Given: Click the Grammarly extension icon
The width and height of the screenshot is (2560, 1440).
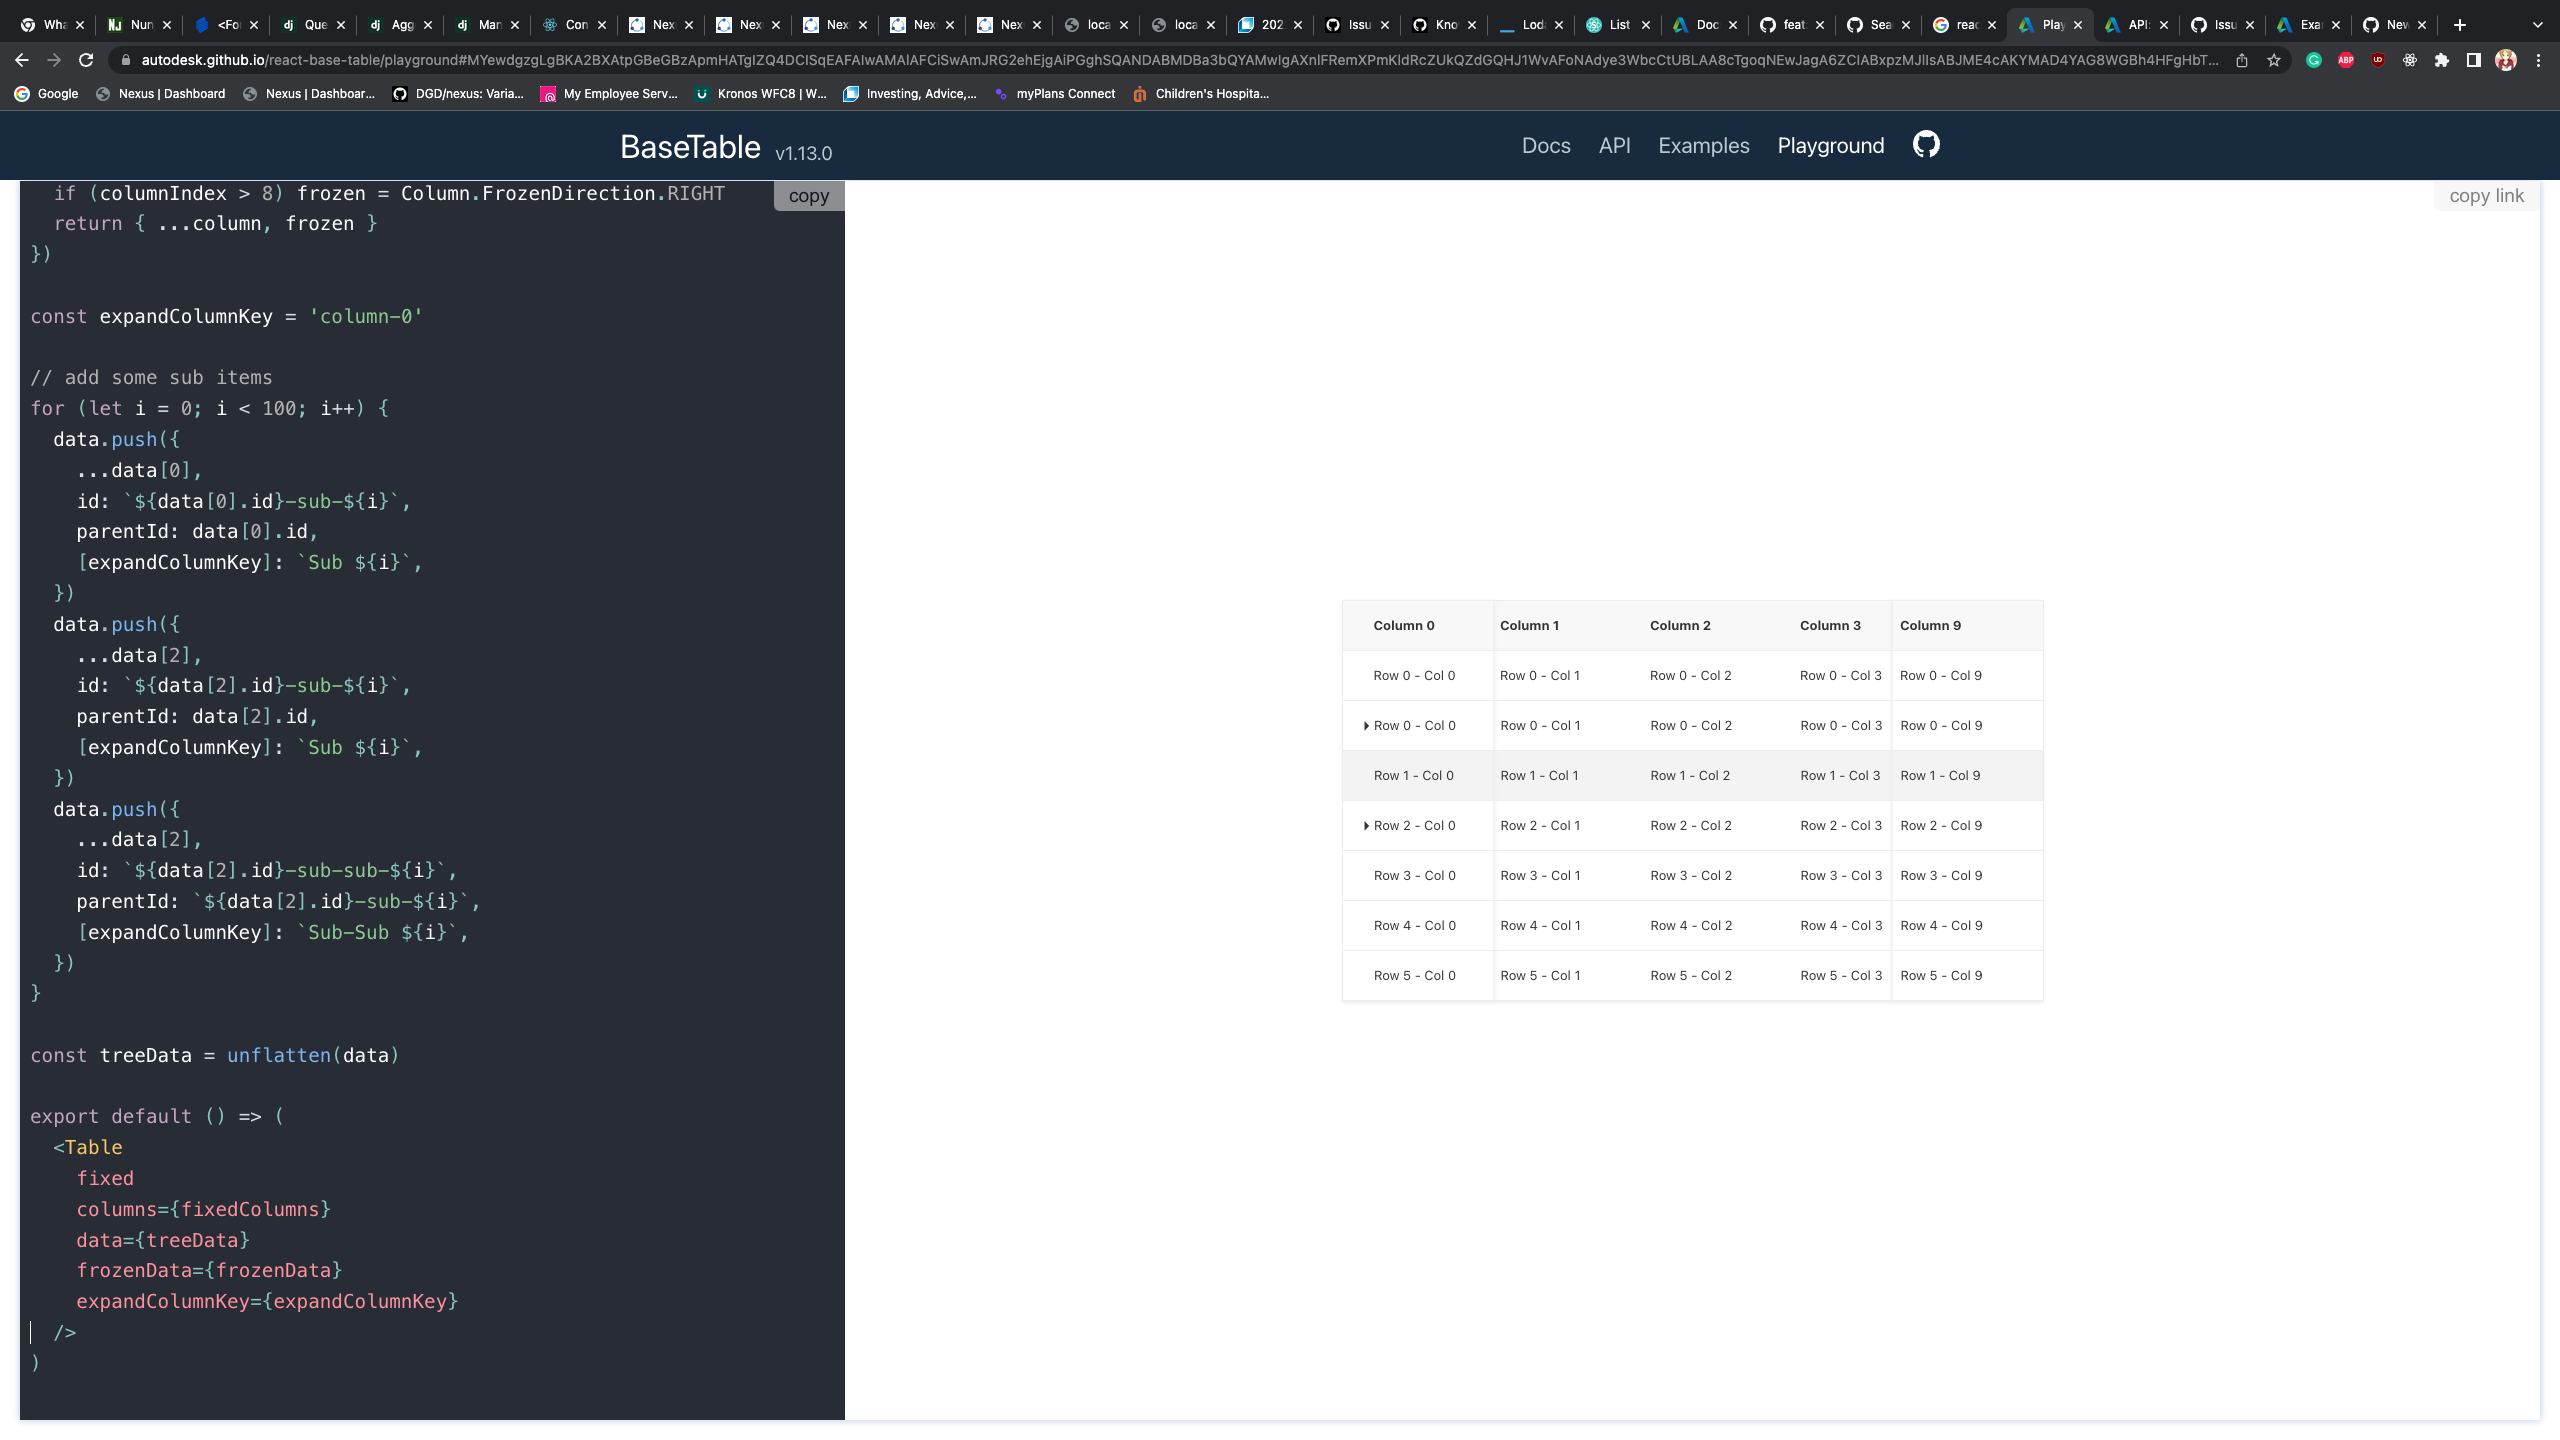Looking at the screenshot, I should point(2314,60).
